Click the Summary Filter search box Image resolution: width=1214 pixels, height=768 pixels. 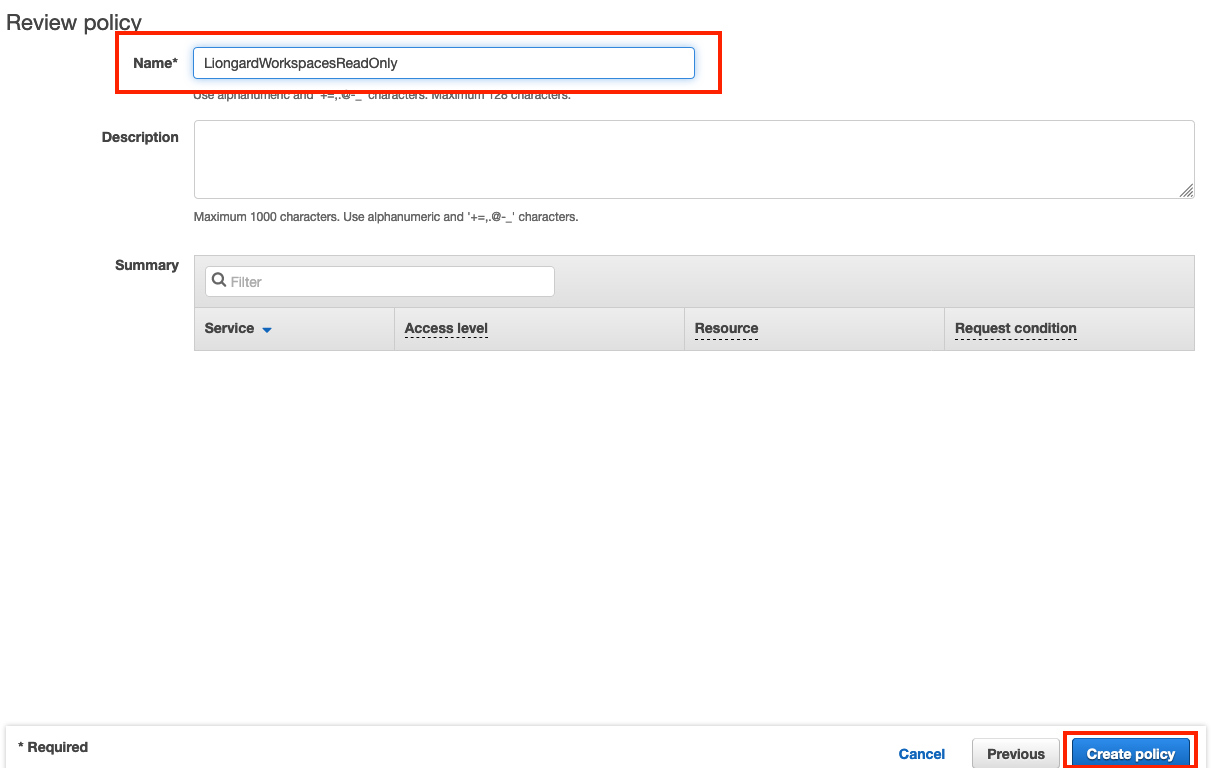click(x=380, y=282)
